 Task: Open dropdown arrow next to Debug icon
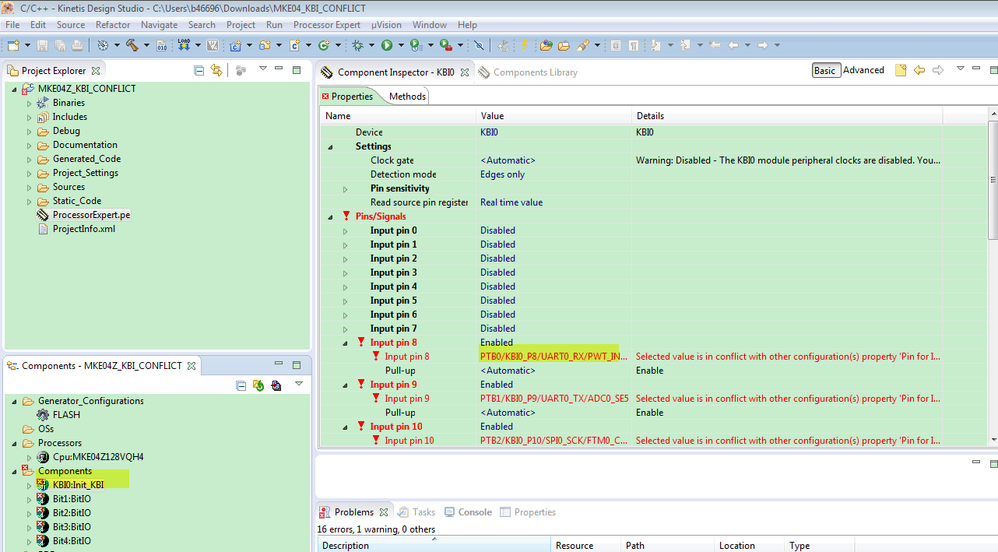tap(372, 45)
